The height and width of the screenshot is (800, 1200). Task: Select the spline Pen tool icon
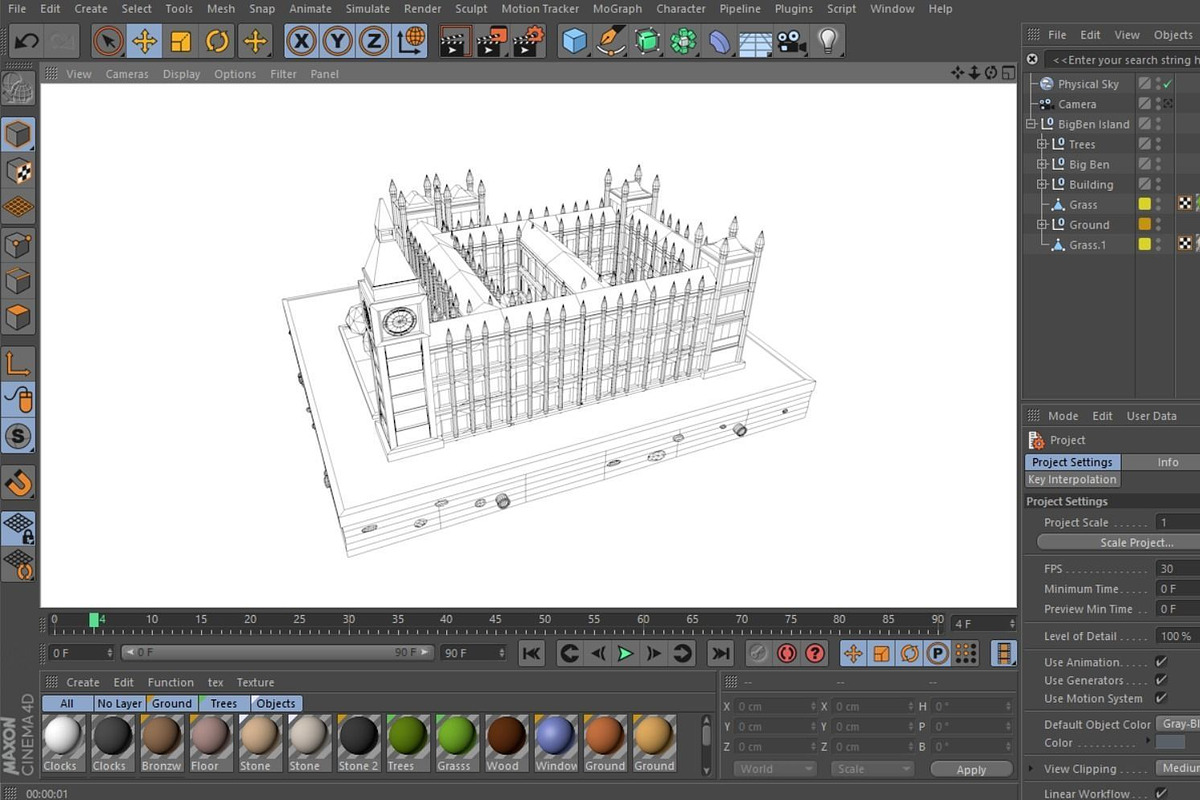point(610,41)
